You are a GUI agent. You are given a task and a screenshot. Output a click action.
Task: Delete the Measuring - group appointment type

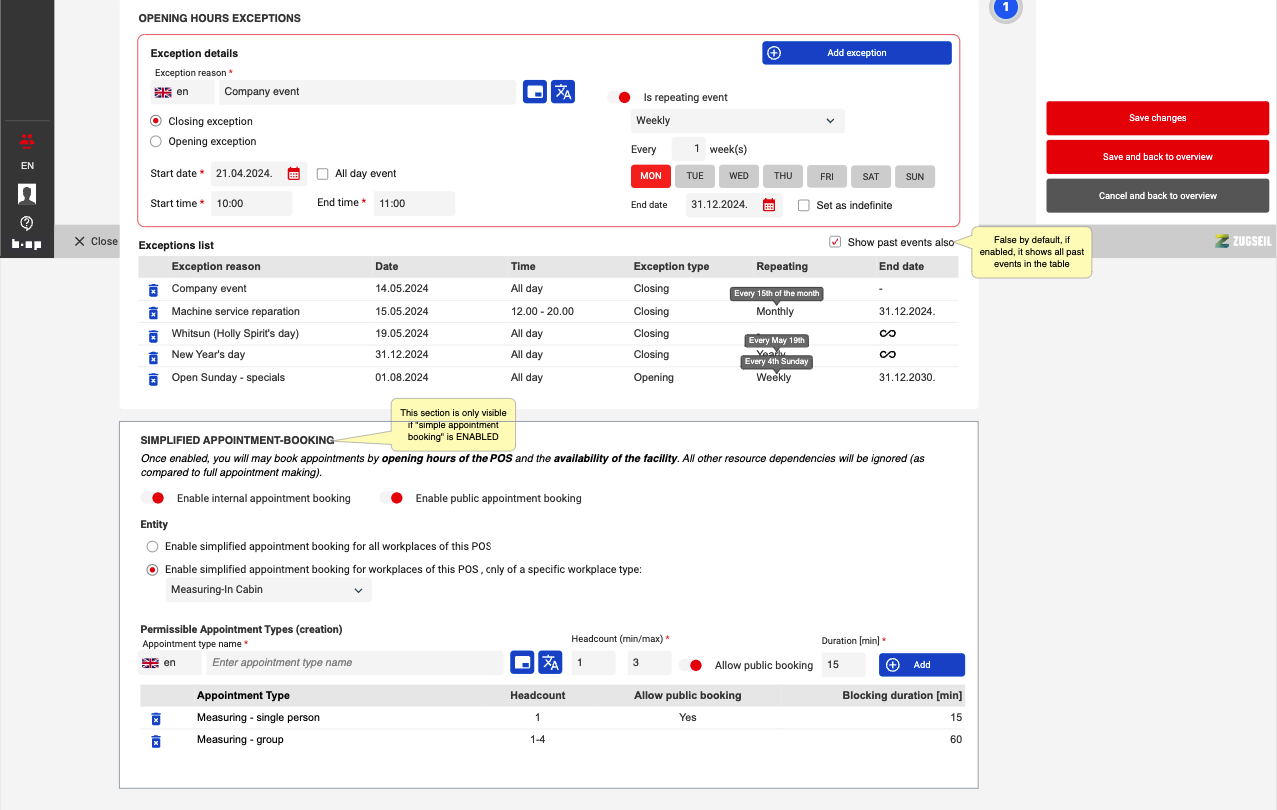tap(155, 741)
